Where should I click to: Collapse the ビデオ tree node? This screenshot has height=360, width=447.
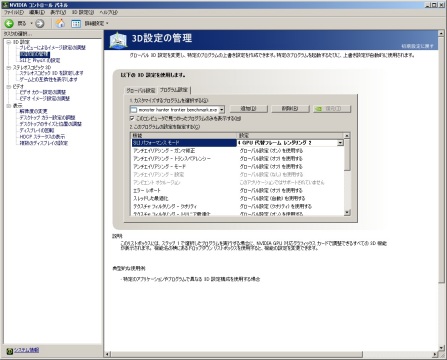point(9,86)
